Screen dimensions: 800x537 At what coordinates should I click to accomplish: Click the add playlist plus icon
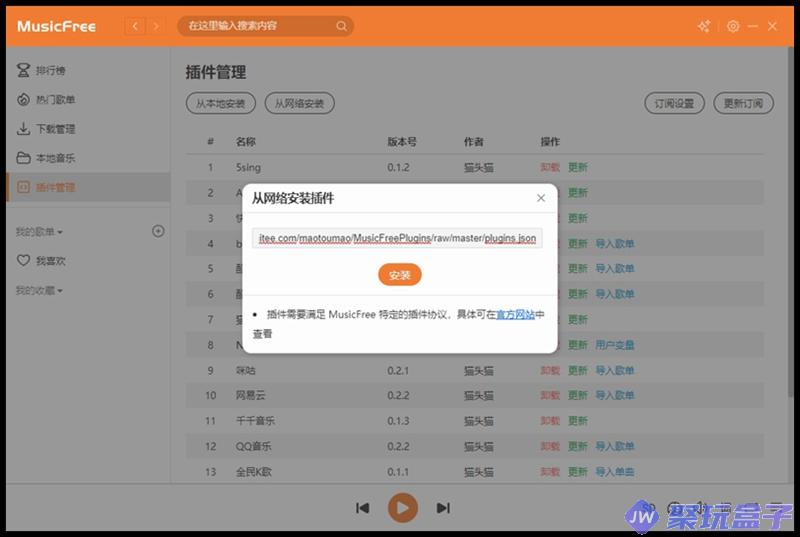tap(158, 231)
